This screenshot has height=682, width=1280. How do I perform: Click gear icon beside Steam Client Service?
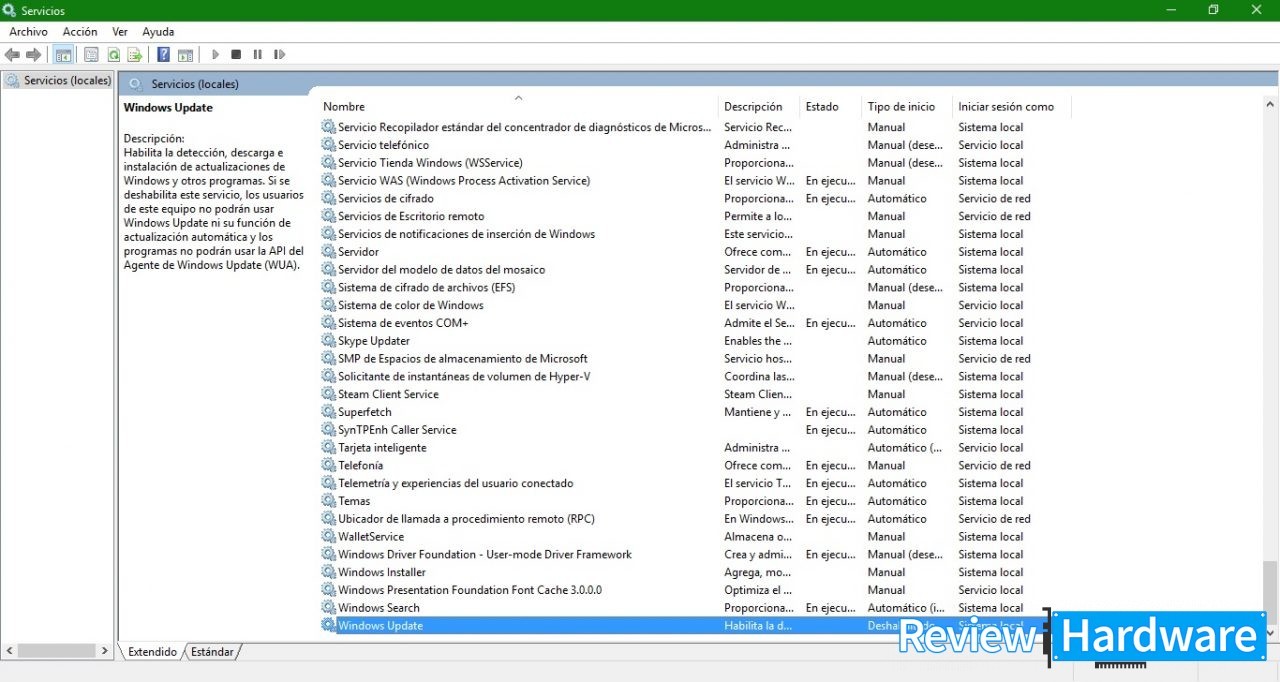tap(329, 394)
